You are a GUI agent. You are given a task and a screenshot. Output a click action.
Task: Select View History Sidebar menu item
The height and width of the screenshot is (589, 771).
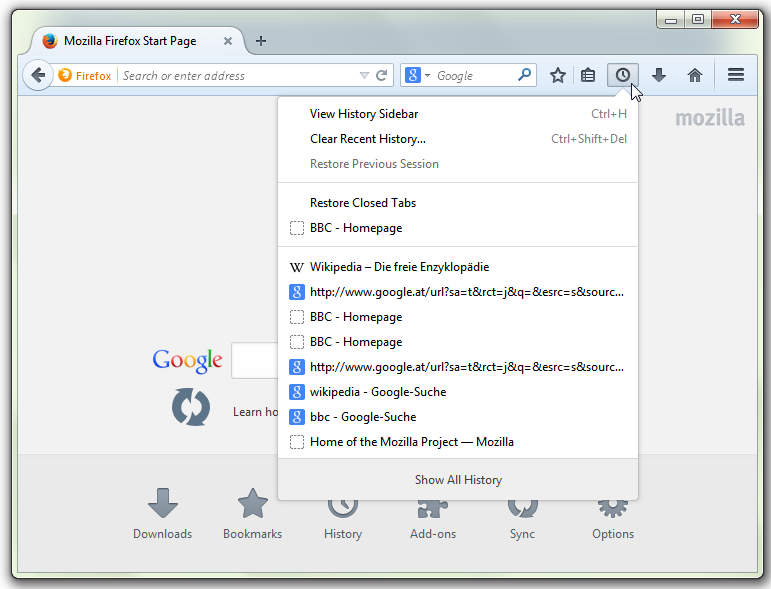click(364, 114)
